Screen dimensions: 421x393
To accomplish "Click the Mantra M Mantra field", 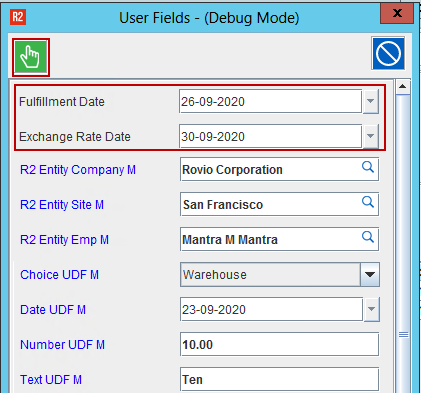I will point(279,239).
